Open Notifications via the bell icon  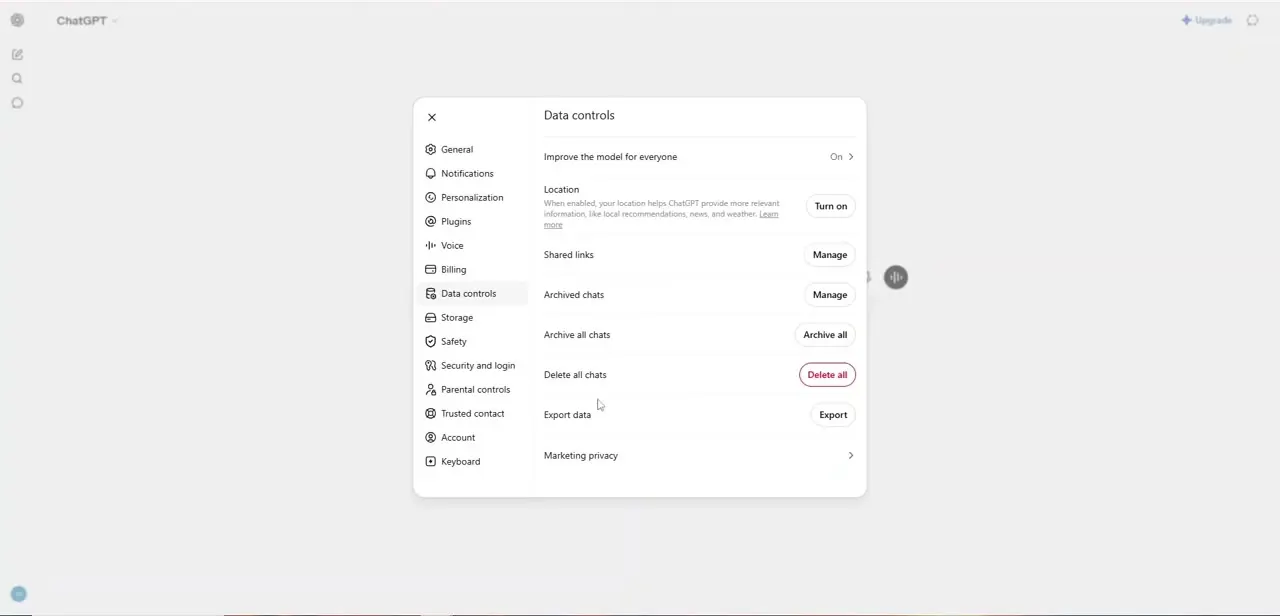pyautogui.click(x=431, y=173)
